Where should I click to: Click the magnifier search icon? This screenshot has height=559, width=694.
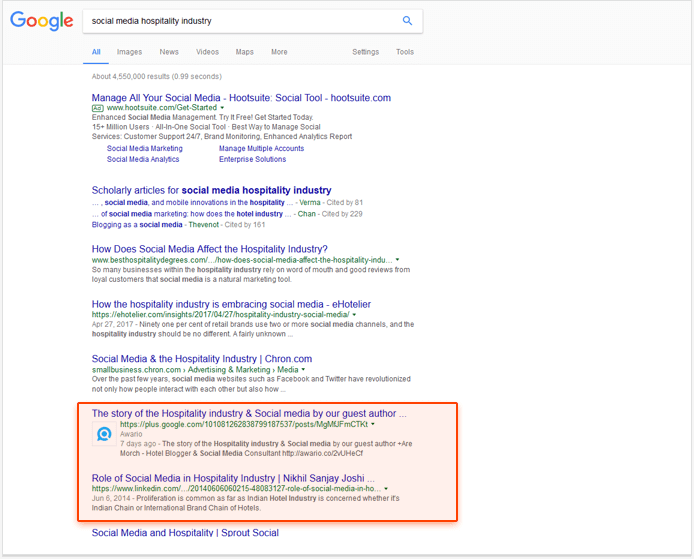407,21
